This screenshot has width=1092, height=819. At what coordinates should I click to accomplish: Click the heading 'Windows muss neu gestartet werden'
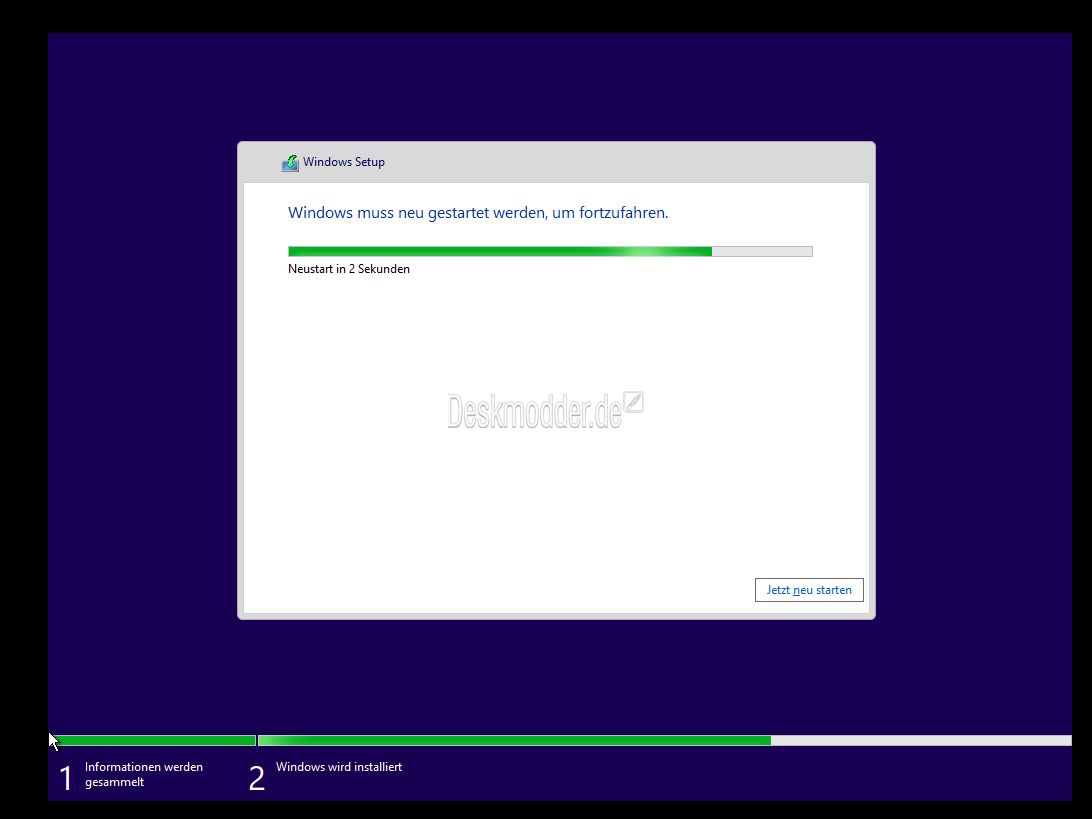(478, 212)
